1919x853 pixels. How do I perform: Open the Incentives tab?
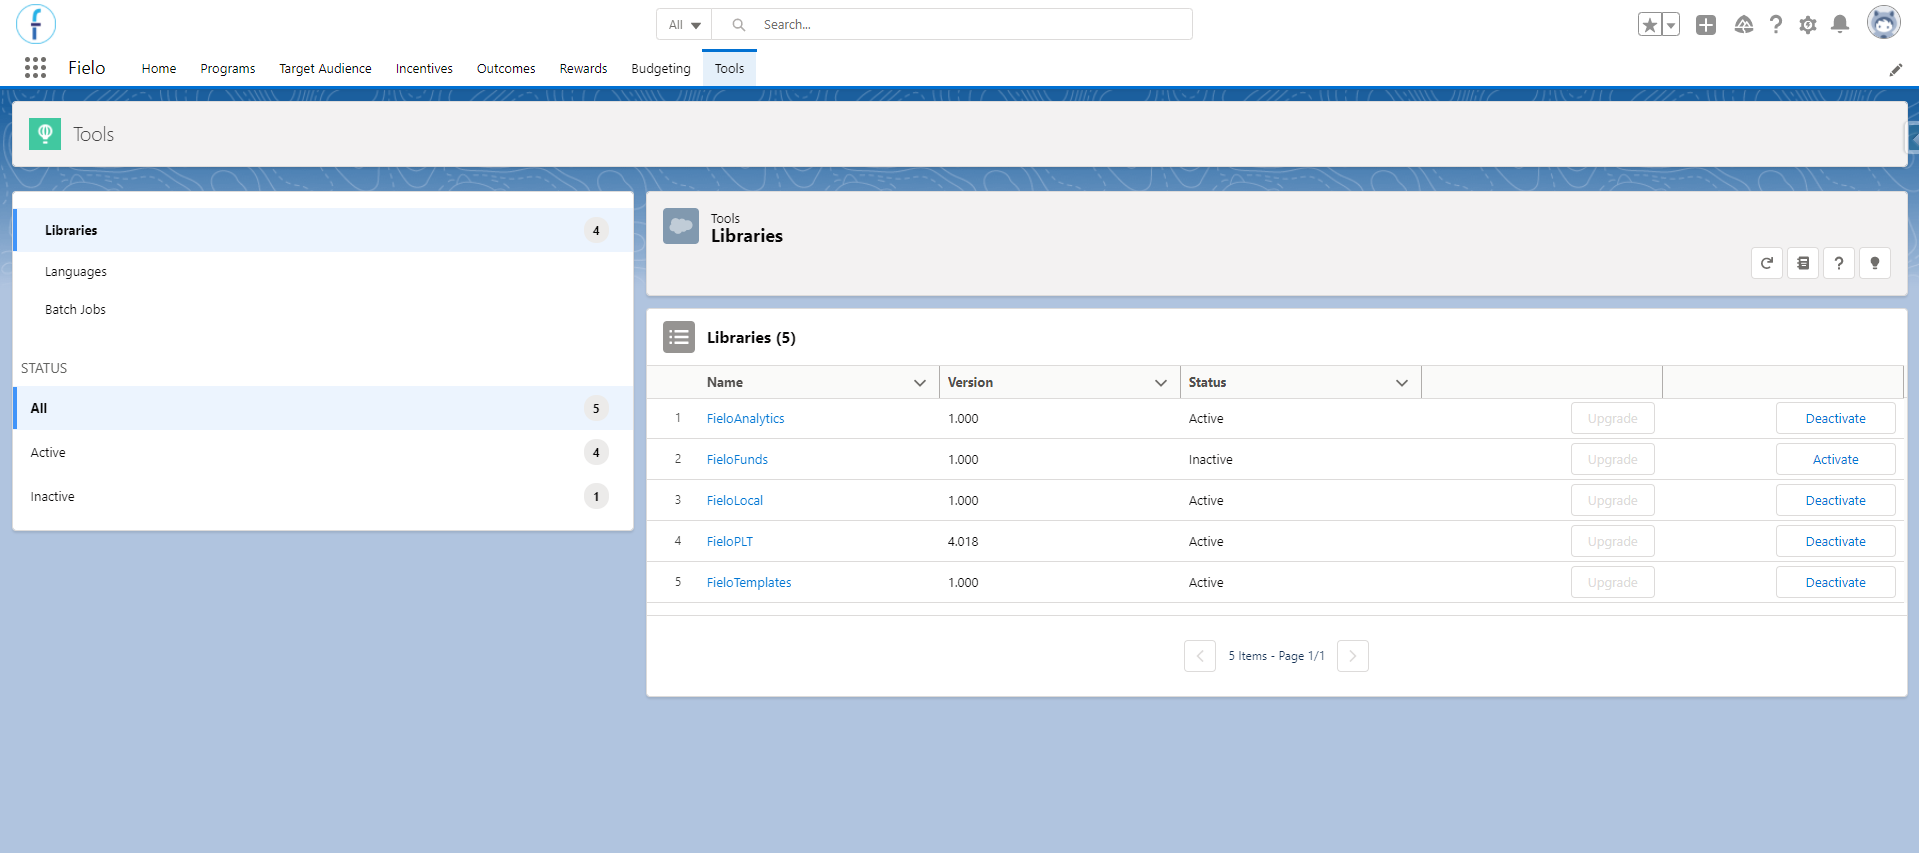[x=424, y=69]
